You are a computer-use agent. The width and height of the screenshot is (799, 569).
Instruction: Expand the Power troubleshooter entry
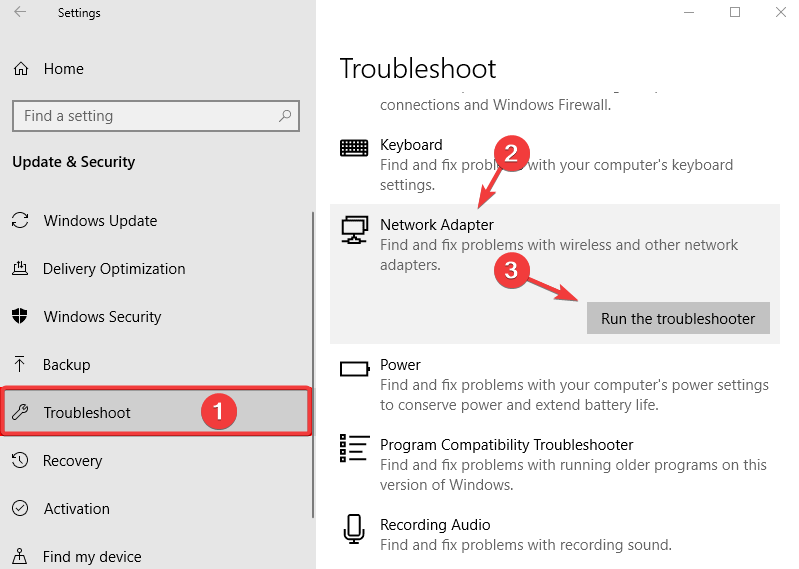click(x=555, y=385)
